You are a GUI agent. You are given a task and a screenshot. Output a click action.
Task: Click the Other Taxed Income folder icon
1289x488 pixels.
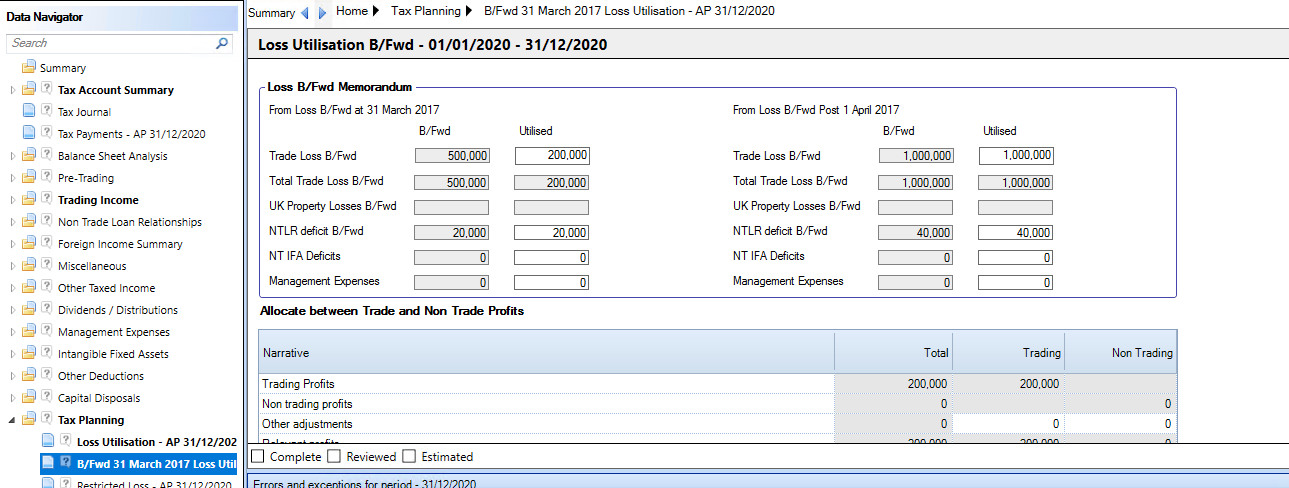pyautogui.click(x=29, y=288)
